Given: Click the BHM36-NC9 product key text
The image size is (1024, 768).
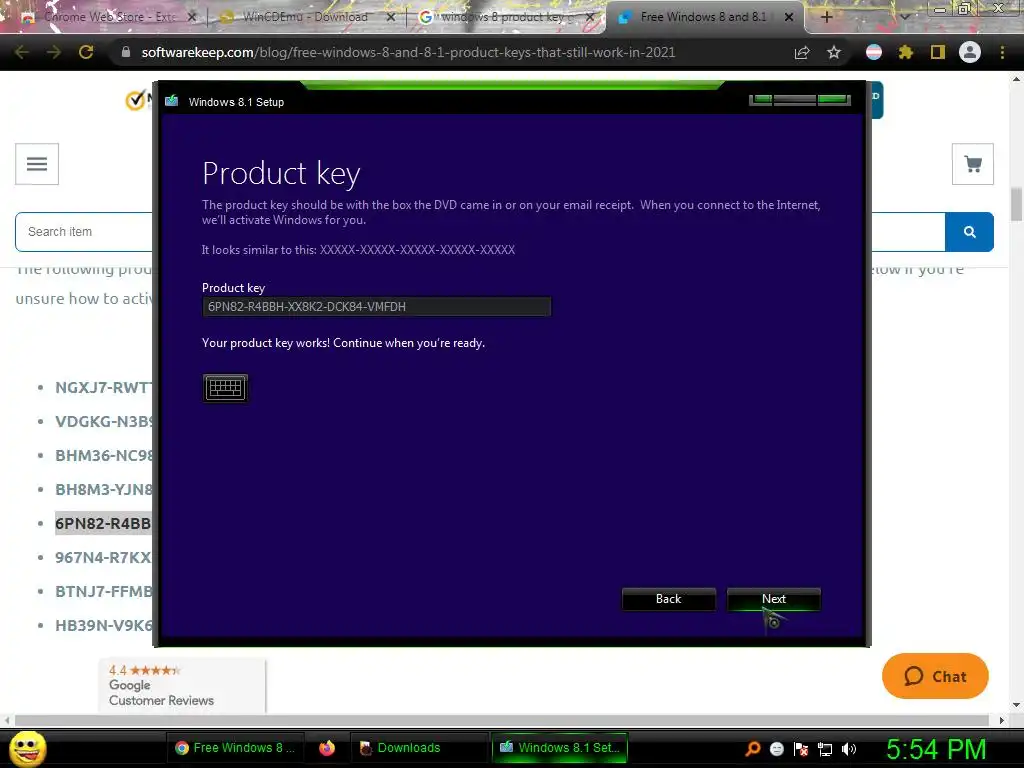Looking at the screenshot, I should tap(103, 455).
